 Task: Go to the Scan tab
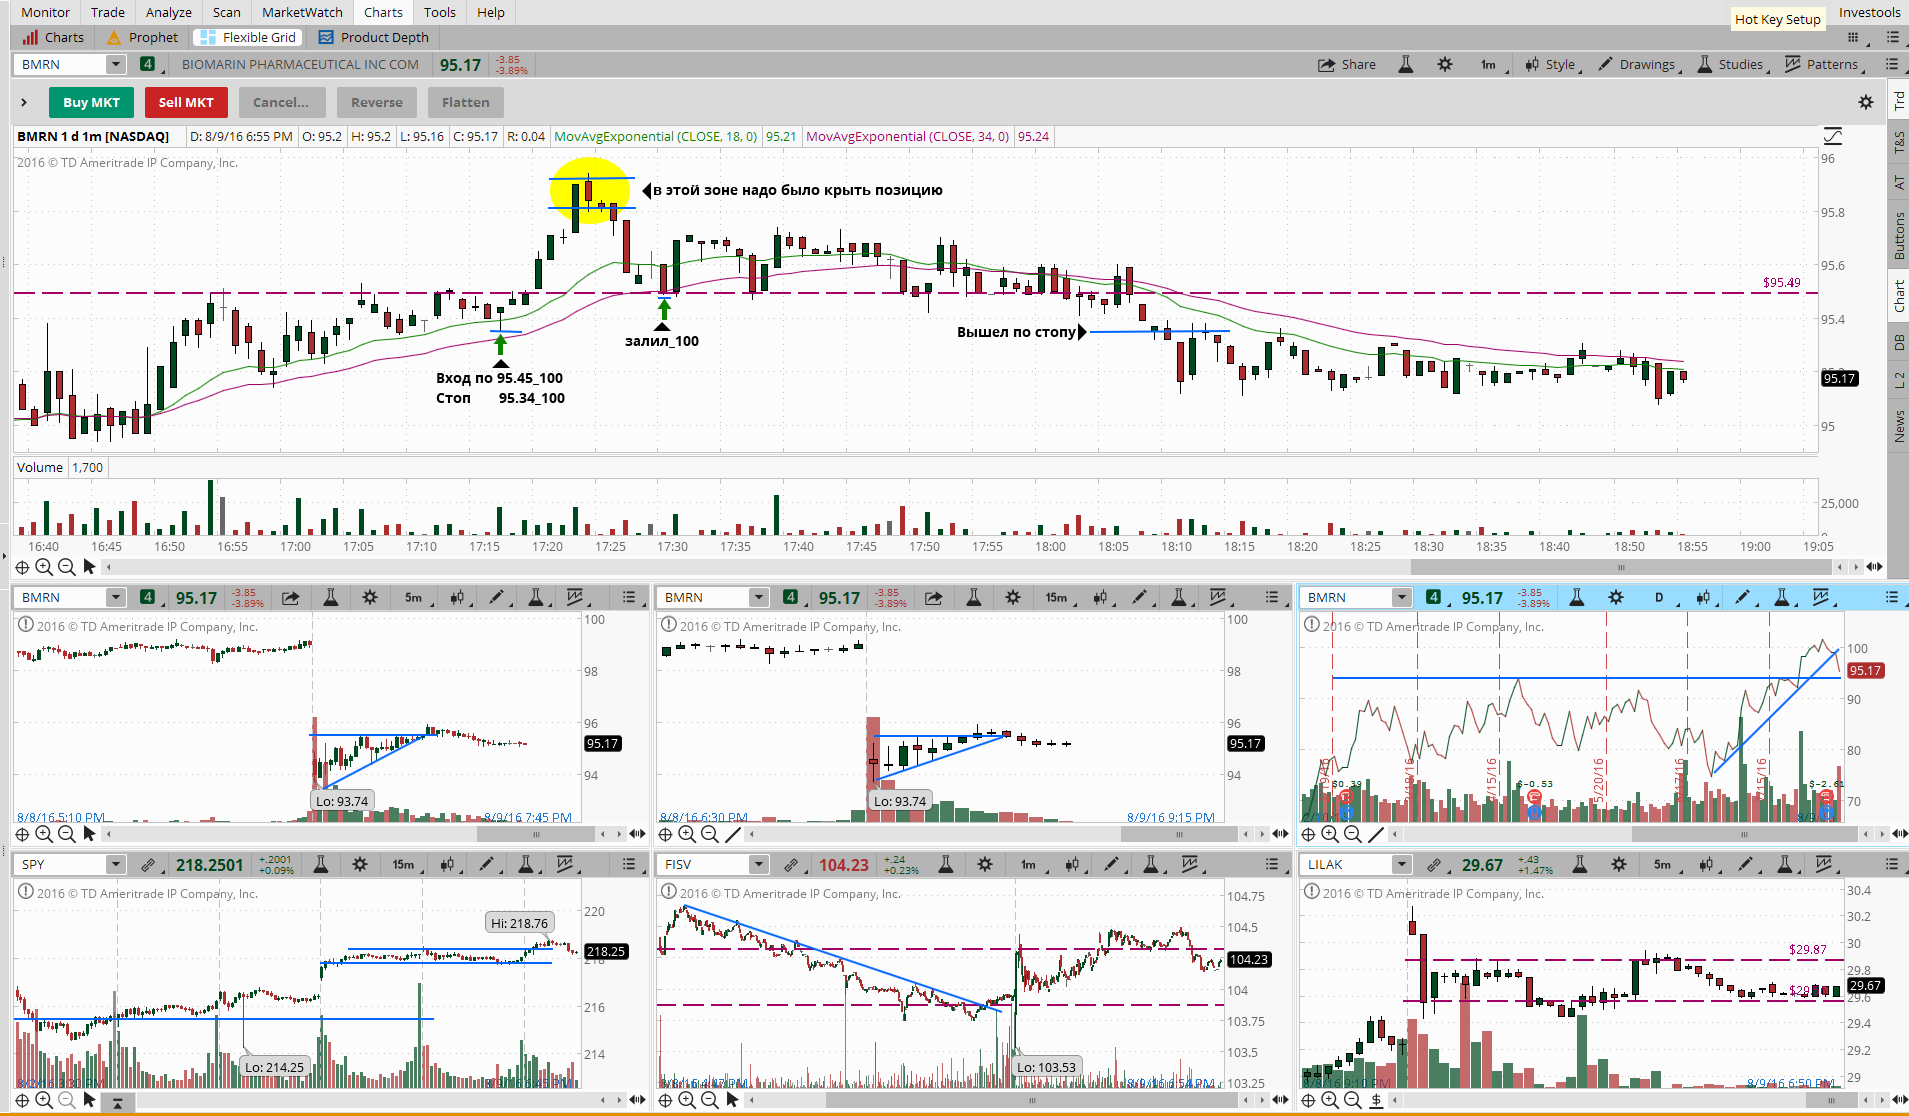[x=227, y=12]
